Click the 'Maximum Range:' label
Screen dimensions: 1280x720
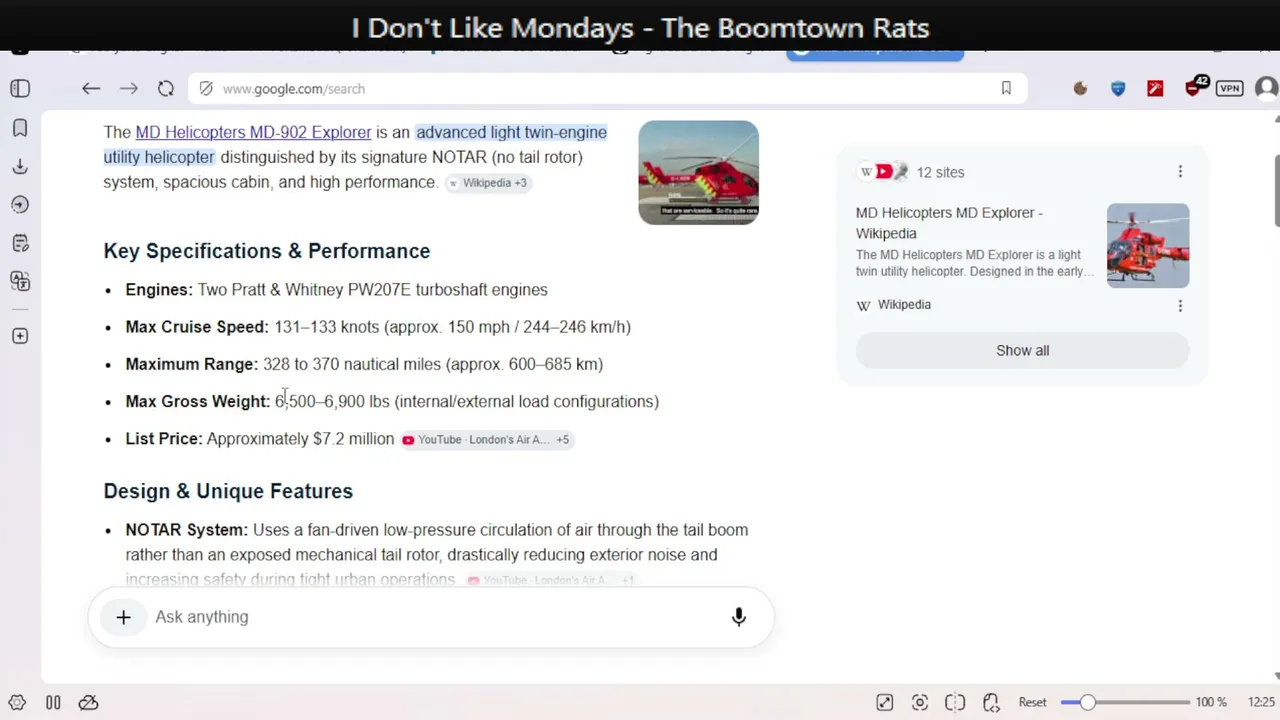pyautogui.click(x=192, y=364)
